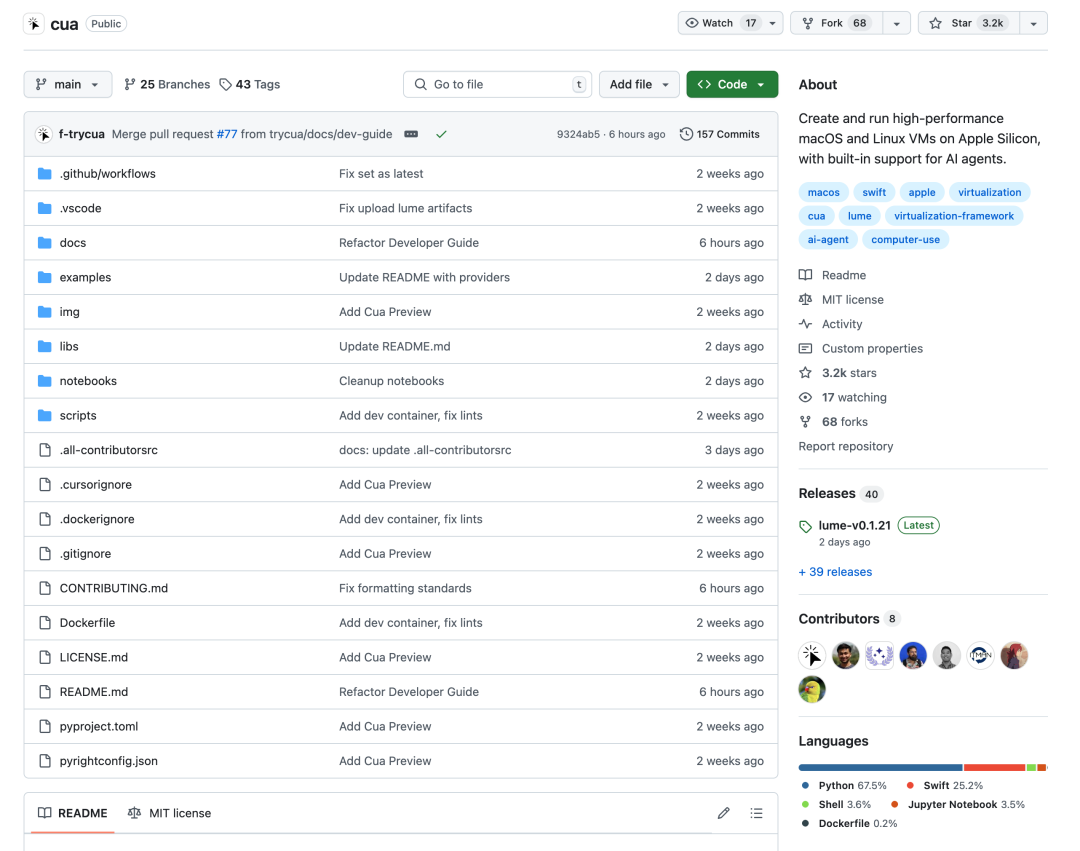
Task: Click commit hash 9324ab5
Action: pos(578,134)
